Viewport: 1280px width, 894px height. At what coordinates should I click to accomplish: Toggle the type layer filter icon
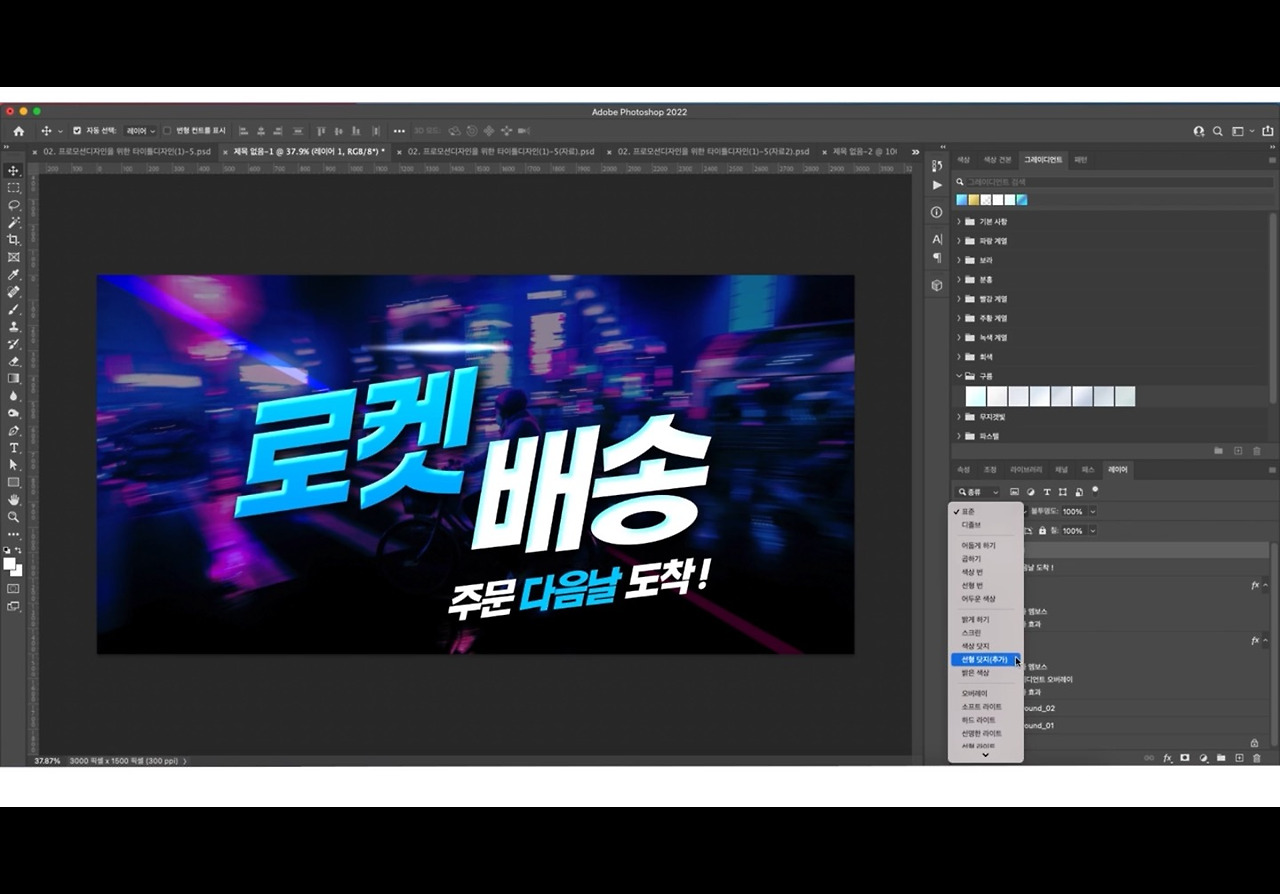(x=1047, y=492)
